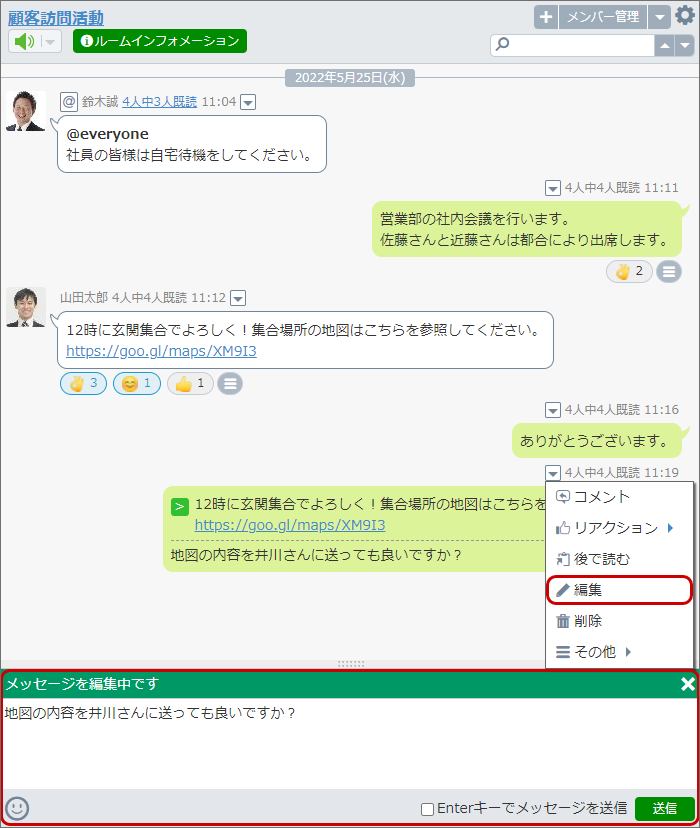The height and width of the screenshot is (828, 700).
Task: Open その他 submenu
Action: coord(619,652)
